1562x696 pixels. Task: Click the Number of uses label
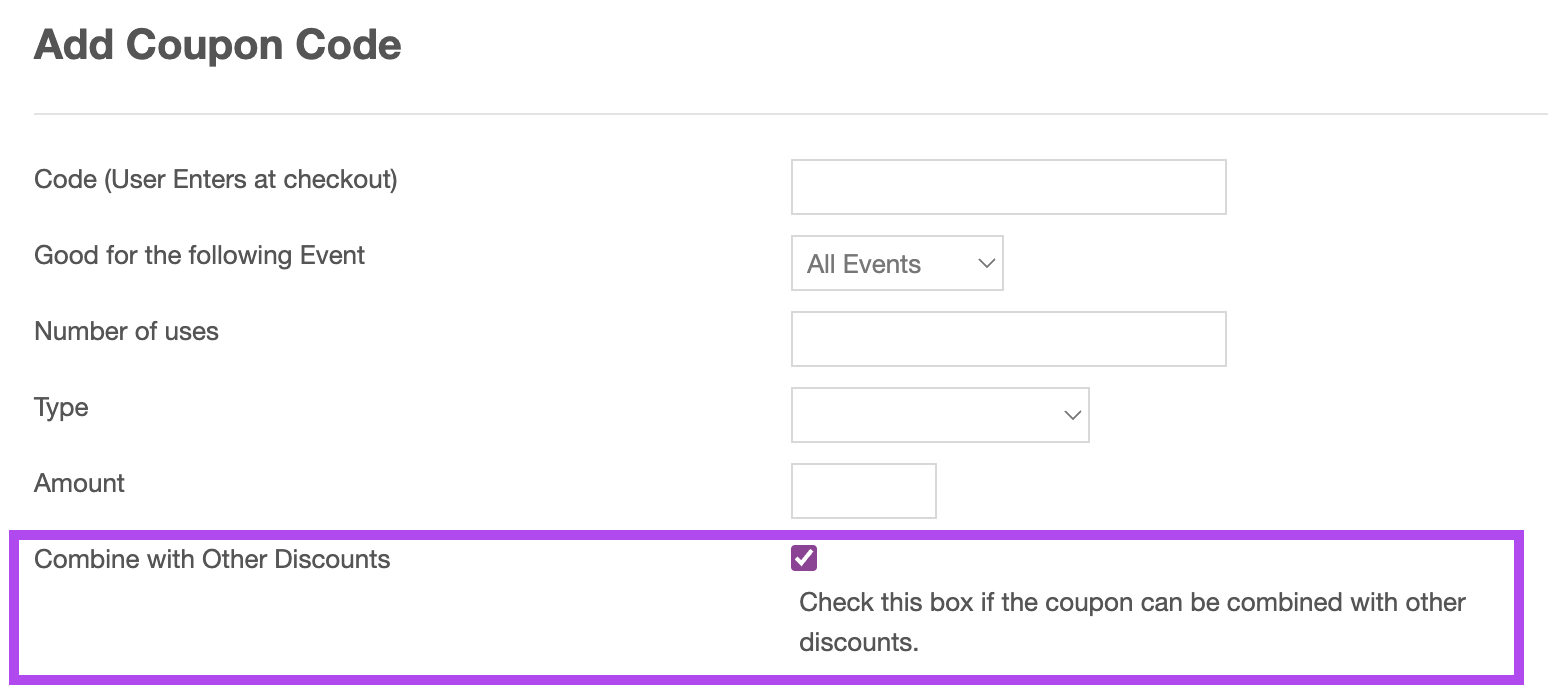pyautogui.click(x=127, y=331)
